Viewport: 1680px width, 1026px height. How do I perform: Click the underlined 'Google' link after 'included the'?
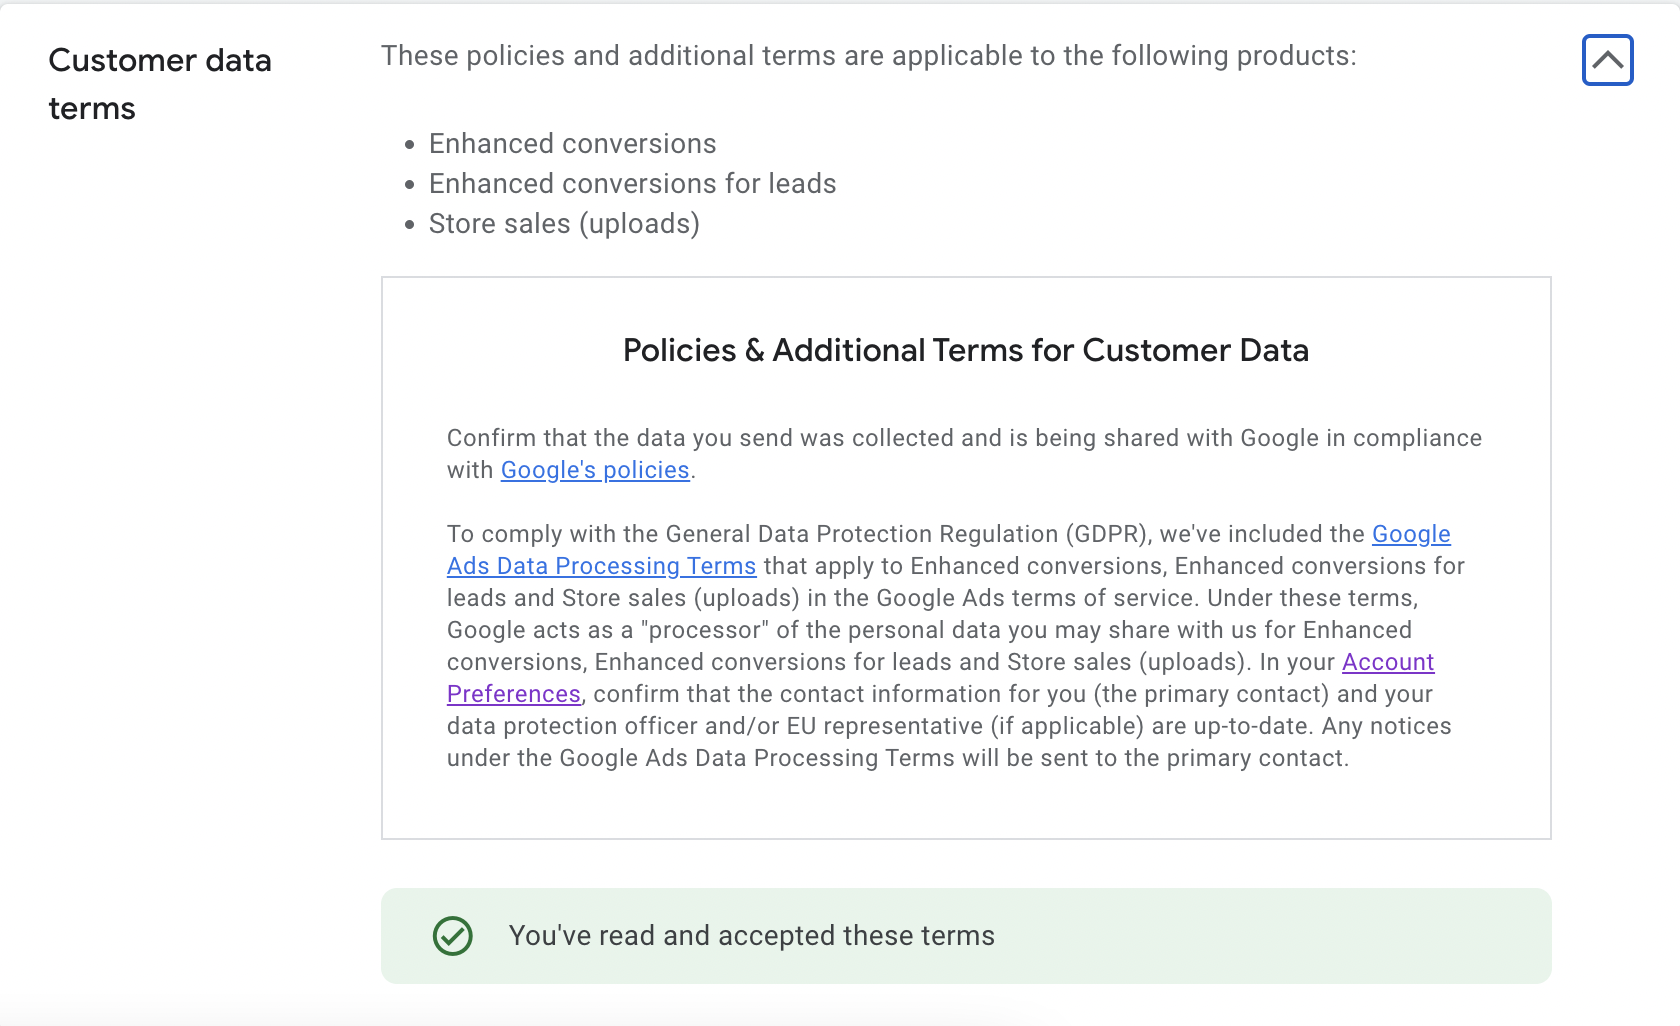1411,534
